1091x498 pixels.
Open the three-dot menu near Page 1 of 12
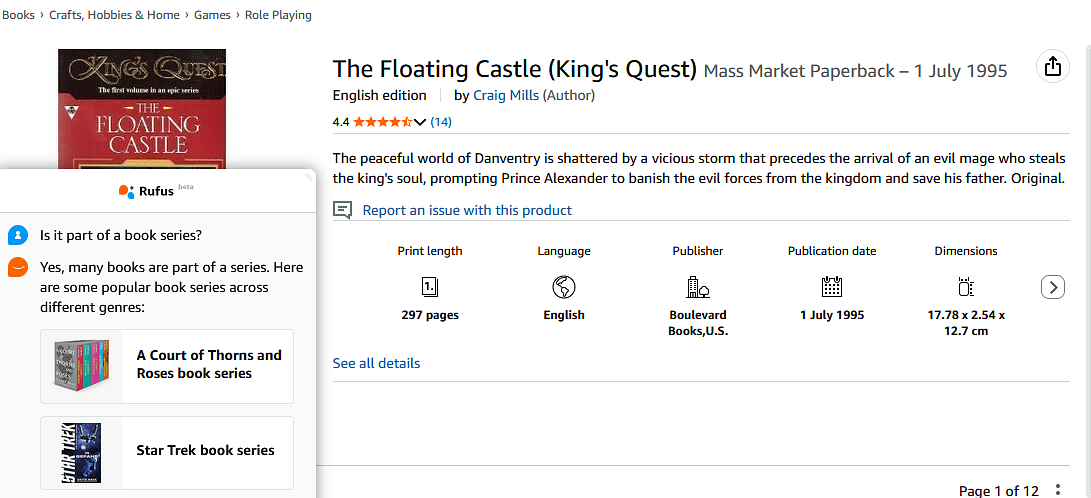tap(1058, 490)
